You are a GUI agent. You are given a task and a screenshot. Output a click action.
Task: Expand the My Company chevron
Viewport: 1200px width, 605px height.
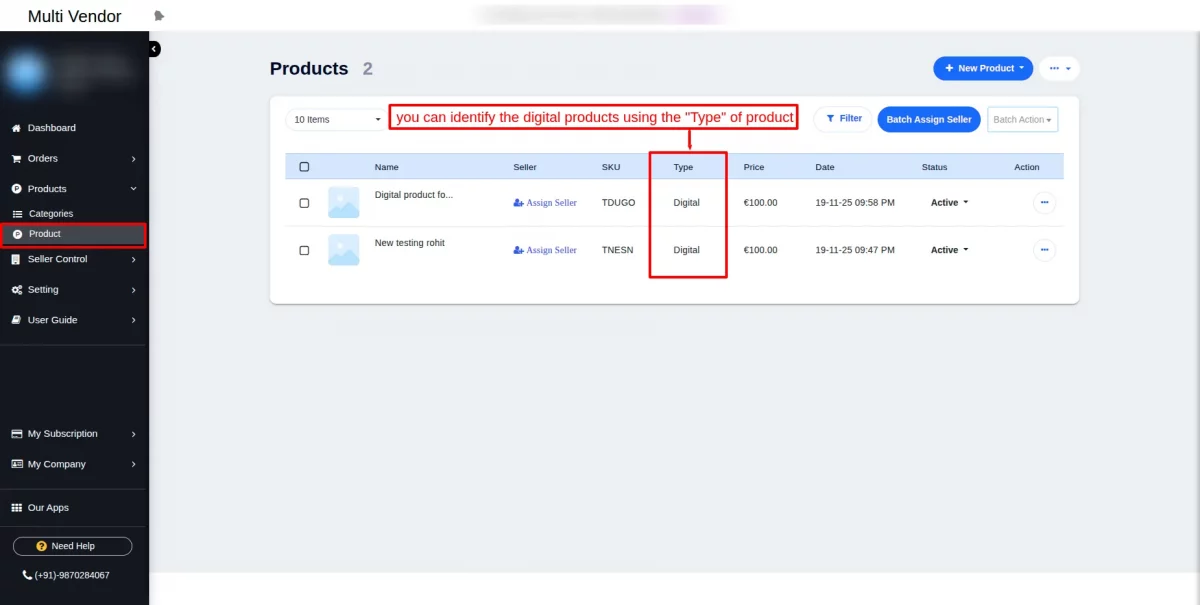click(133, 464)
